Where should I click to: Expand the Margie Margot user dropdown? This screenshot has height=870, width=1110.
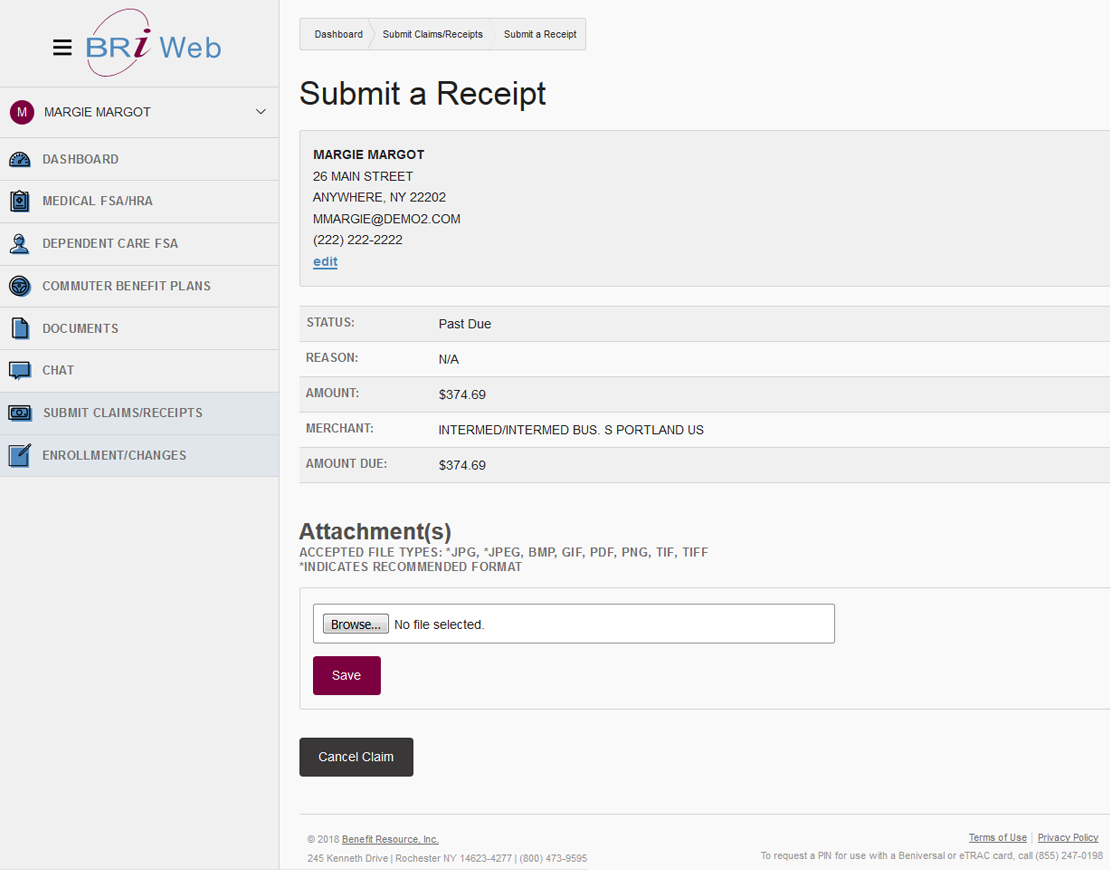click(x=260, y=112)
